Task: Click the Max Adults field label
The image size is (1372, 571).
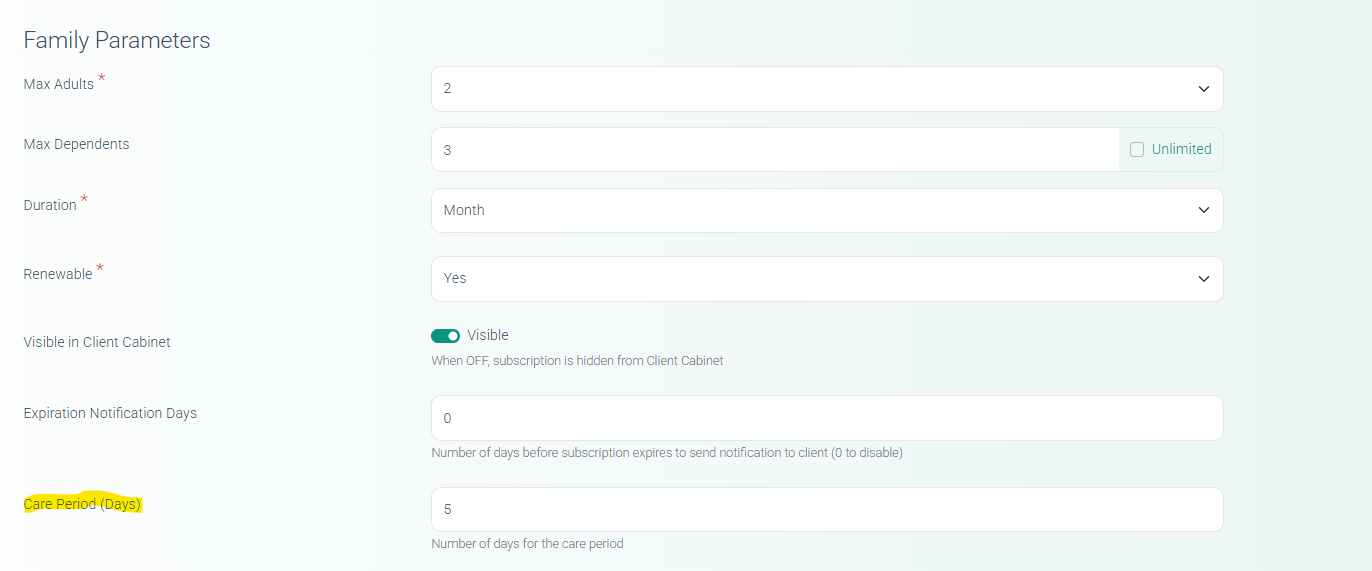Action: tap(59, 84)
